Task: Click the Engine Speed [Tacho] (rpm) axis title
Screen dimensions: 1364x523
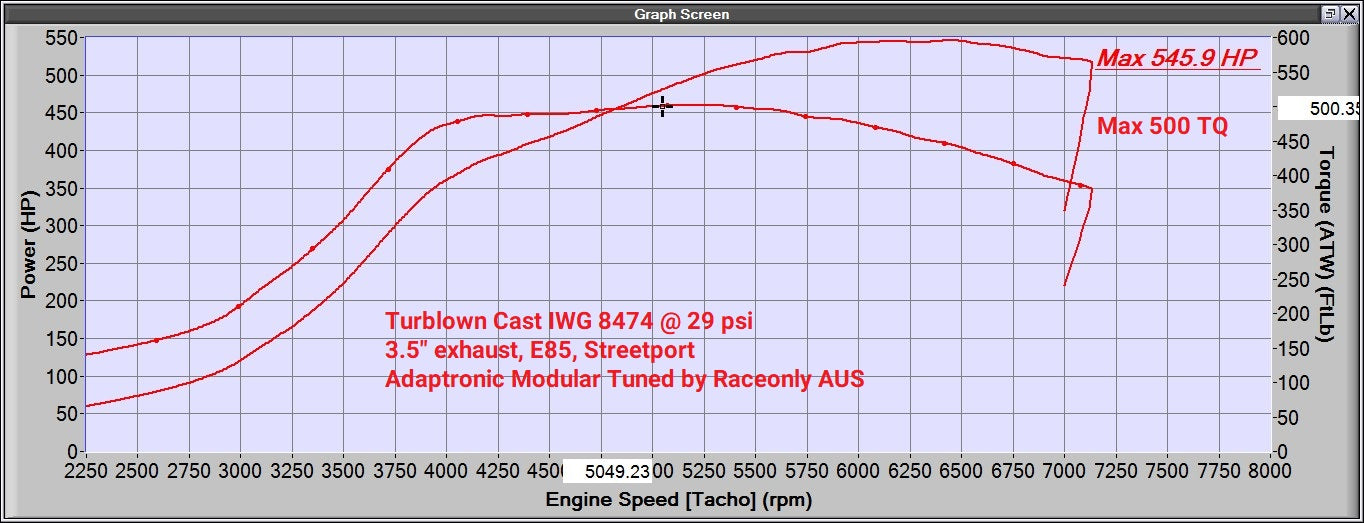Action: click(679, 499)
